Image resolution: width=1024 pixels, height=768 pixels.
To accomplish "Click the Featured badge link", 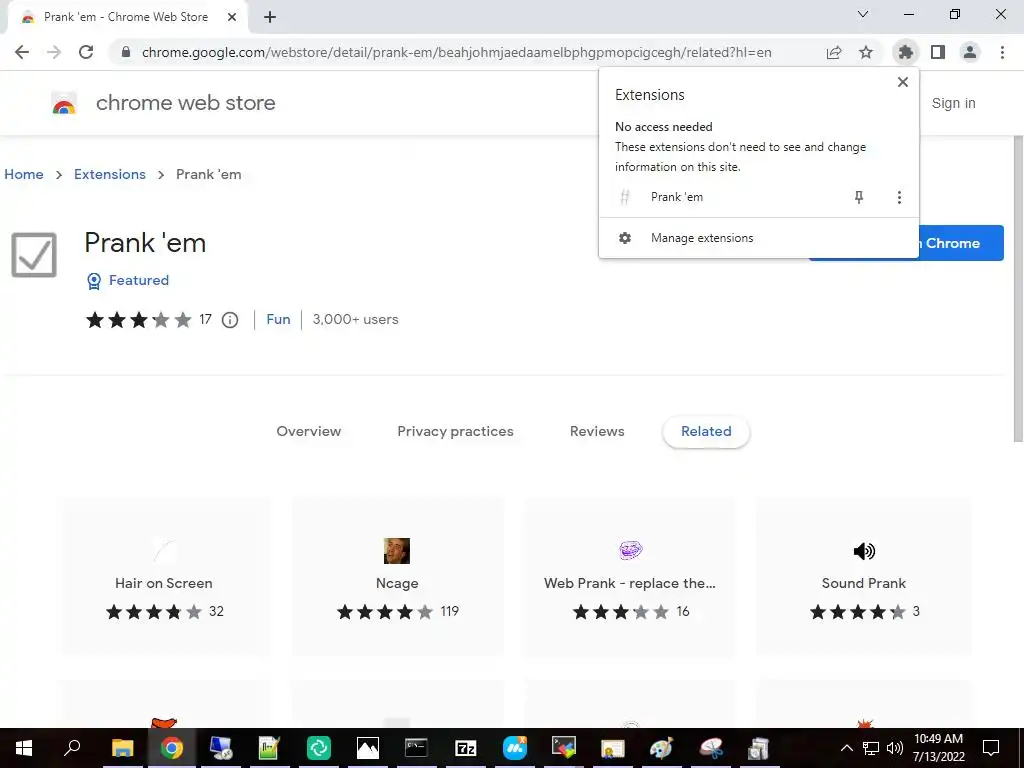I will [128, 280].
